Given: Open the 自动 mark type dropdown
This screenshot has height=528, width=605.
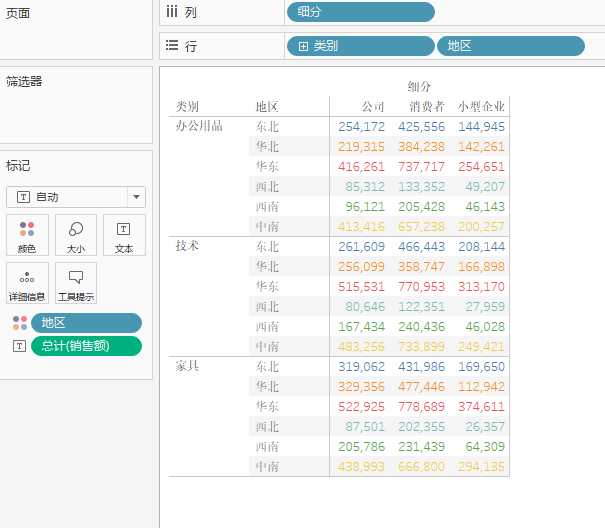Looking at the screenshot, I should 68,197.
